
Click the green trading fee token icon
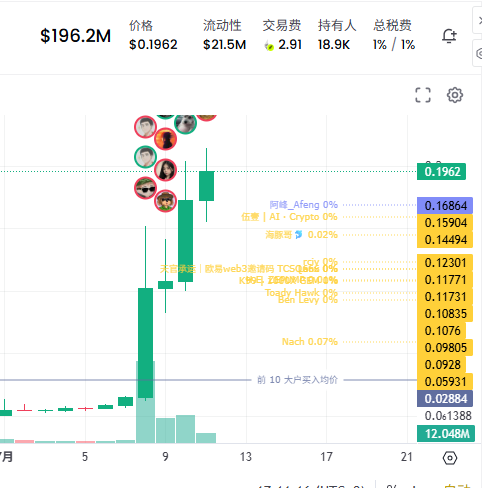269,46
